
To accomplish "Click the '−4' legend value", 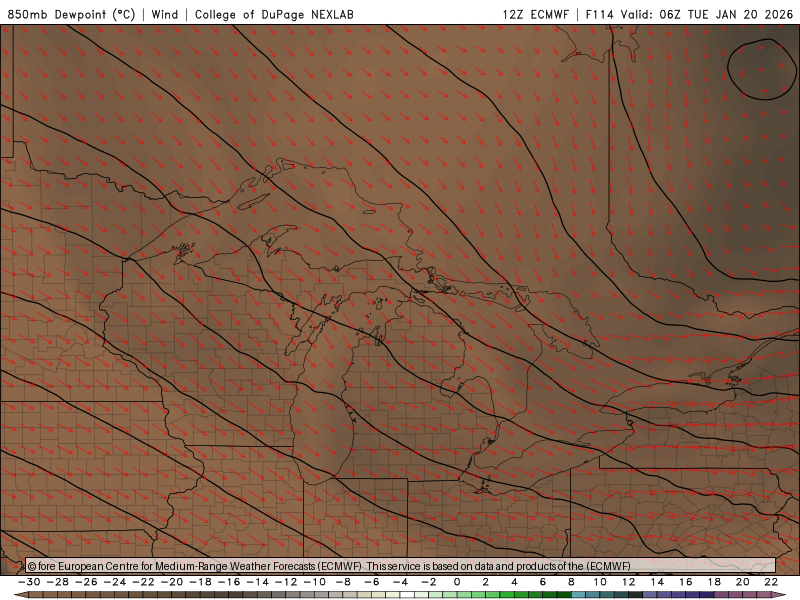I will pyautogui.click(x=400, y=582).
